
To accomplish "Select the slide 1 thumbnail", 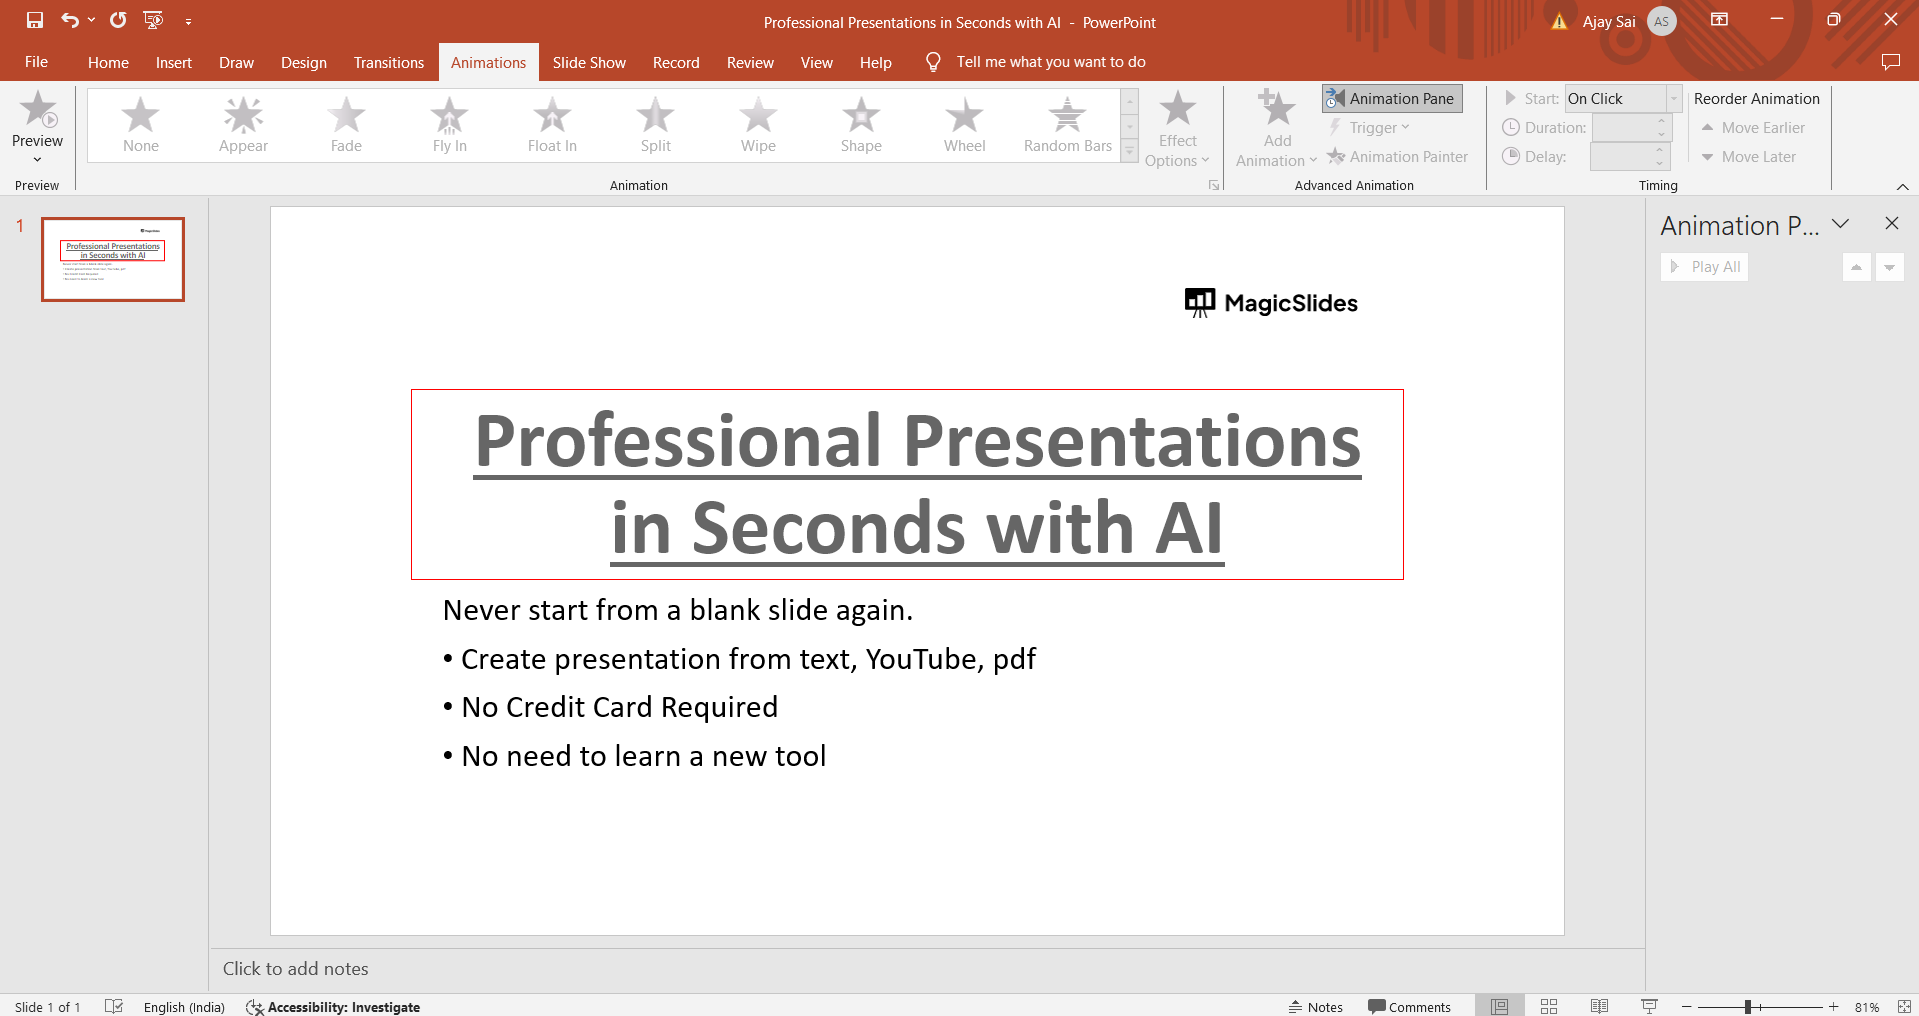I will point(113,259).
